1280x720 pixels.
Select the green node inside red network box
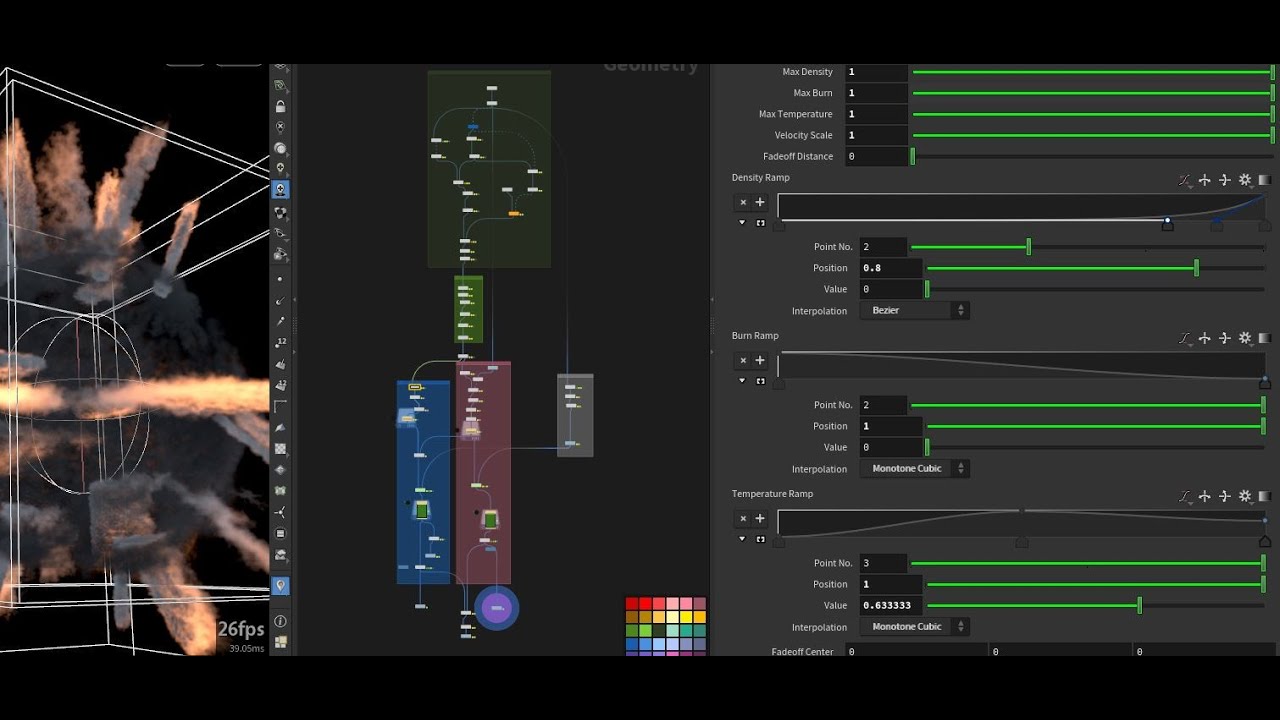tap(490, 520)
